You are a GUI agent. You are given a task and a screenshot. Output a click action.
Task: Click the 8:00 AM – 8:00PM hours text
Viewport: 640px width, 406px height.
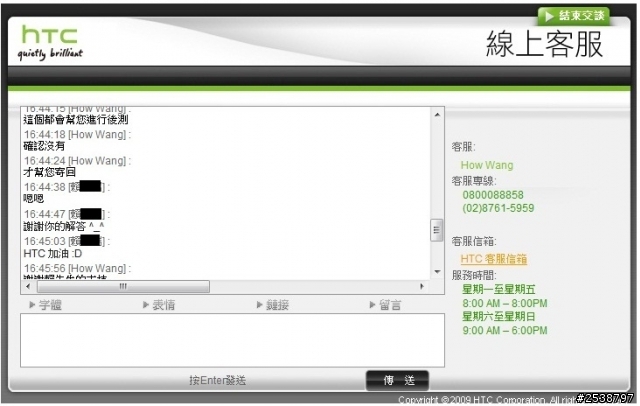(504, 303)
